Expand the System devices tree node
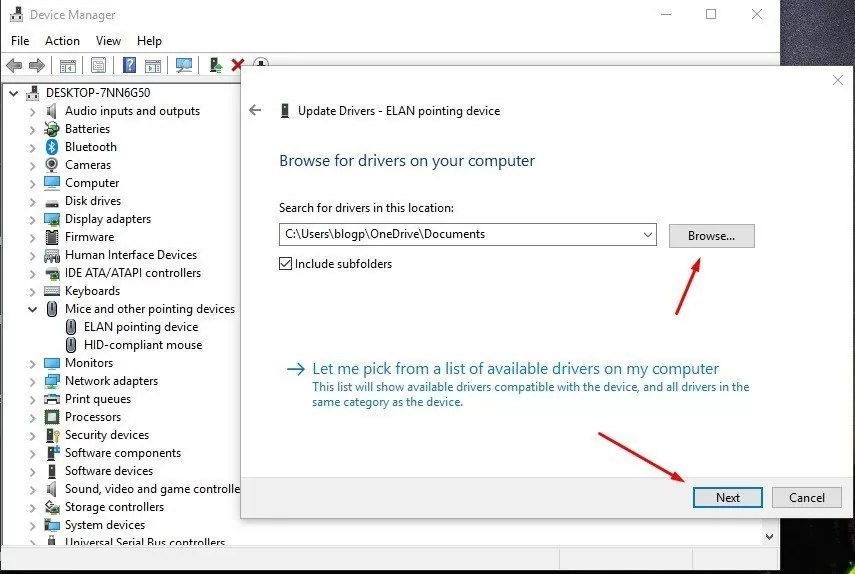This screenshot has width=855, height=574. pyautogui.click(x=33, y=525)
